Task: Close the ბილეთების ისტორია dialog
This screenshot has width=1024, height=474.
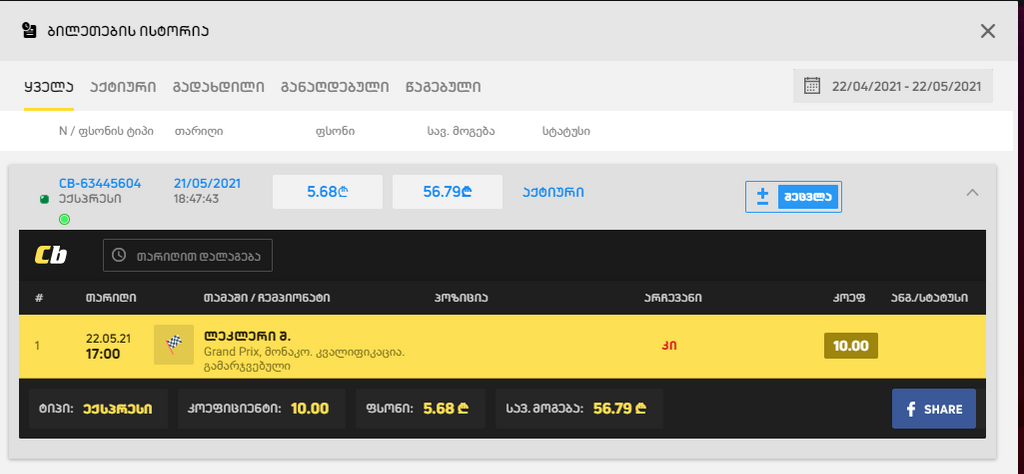Action: point(987,31)
